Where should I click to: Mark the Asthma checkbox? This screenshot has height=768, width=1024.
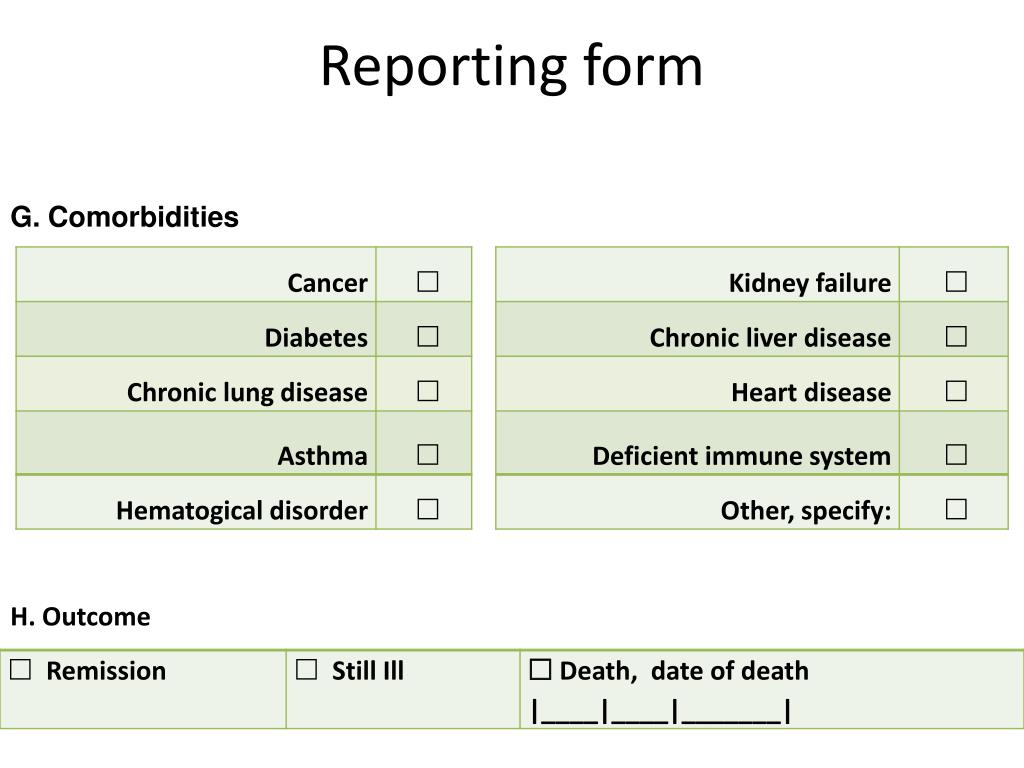(428, 455)
